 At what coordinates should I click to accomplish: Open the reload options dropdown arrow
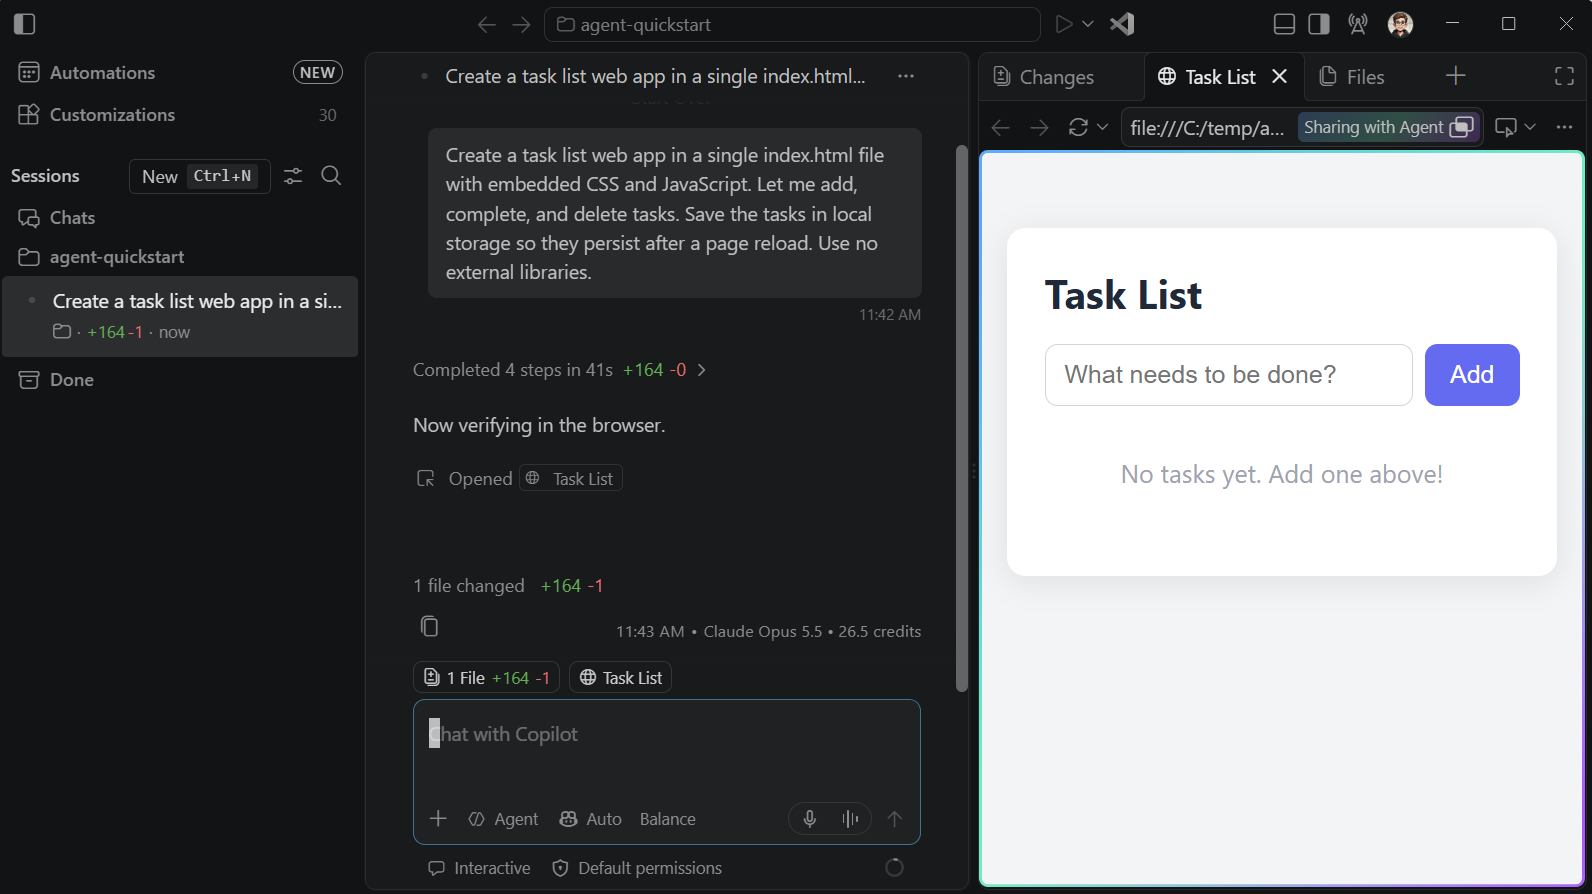click(1103, 127)
